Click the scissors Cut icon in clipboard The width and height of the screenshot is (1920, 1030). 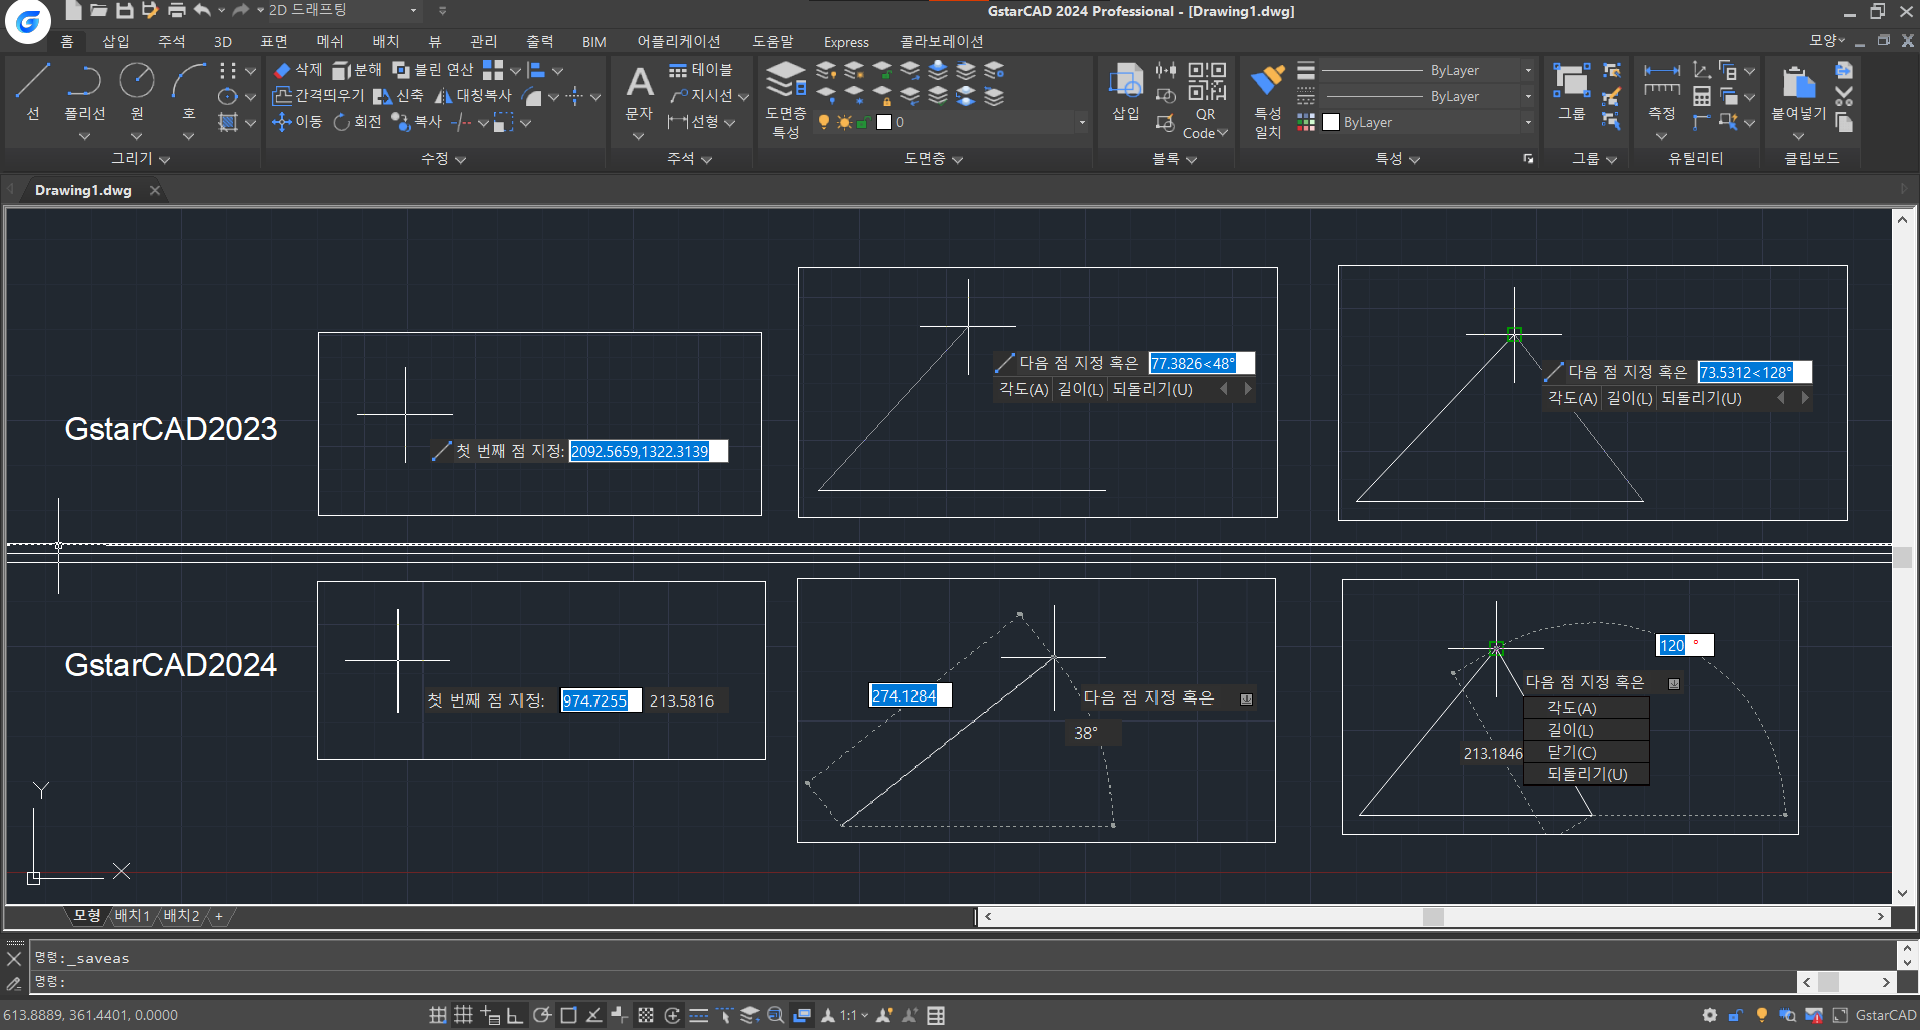[1845, 96]
